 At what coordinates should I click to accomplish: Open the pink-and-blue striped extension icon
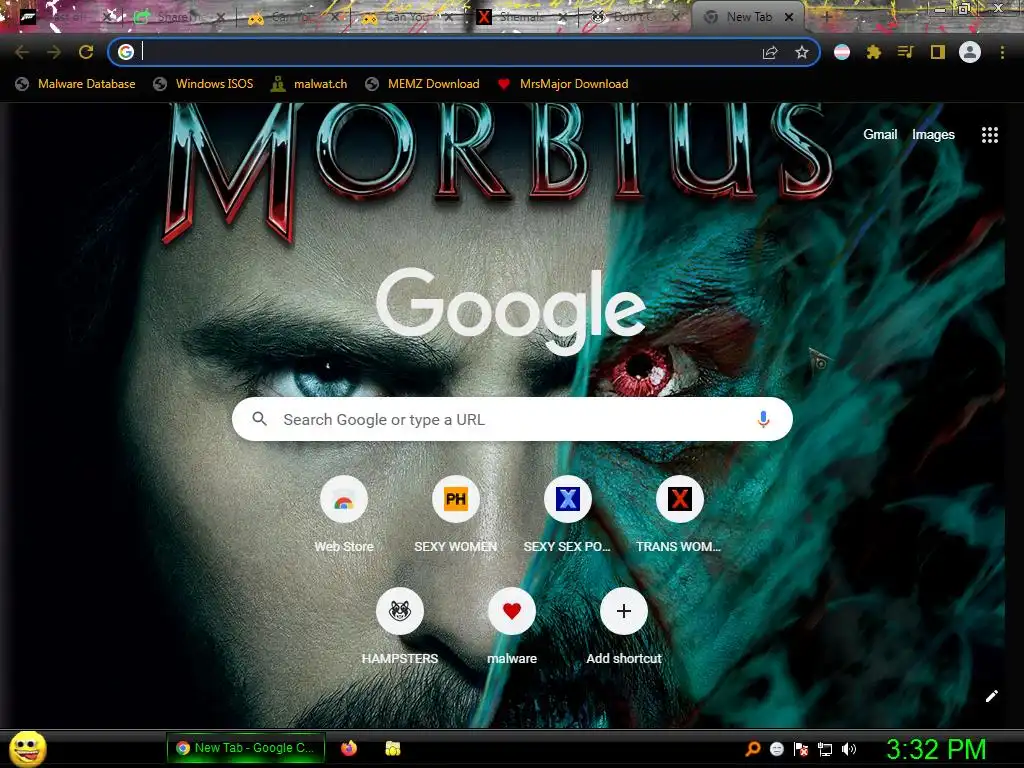click(x=842, y=52)
